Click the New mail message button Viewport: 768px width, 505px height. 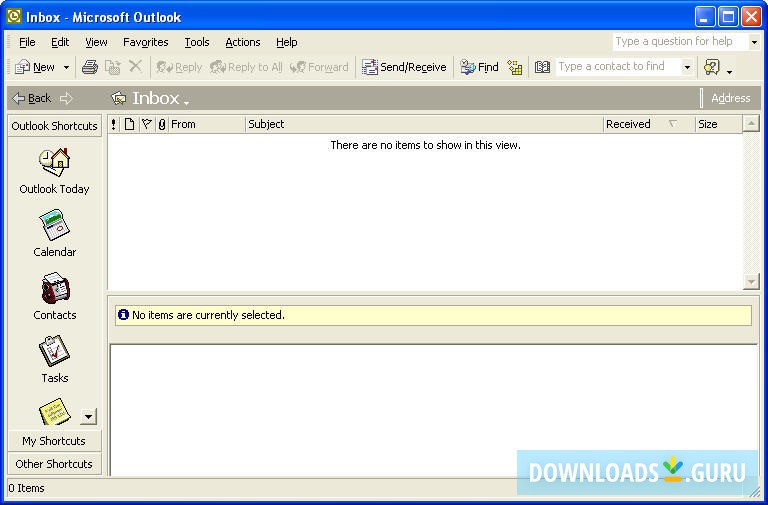(x=34, y=67)
